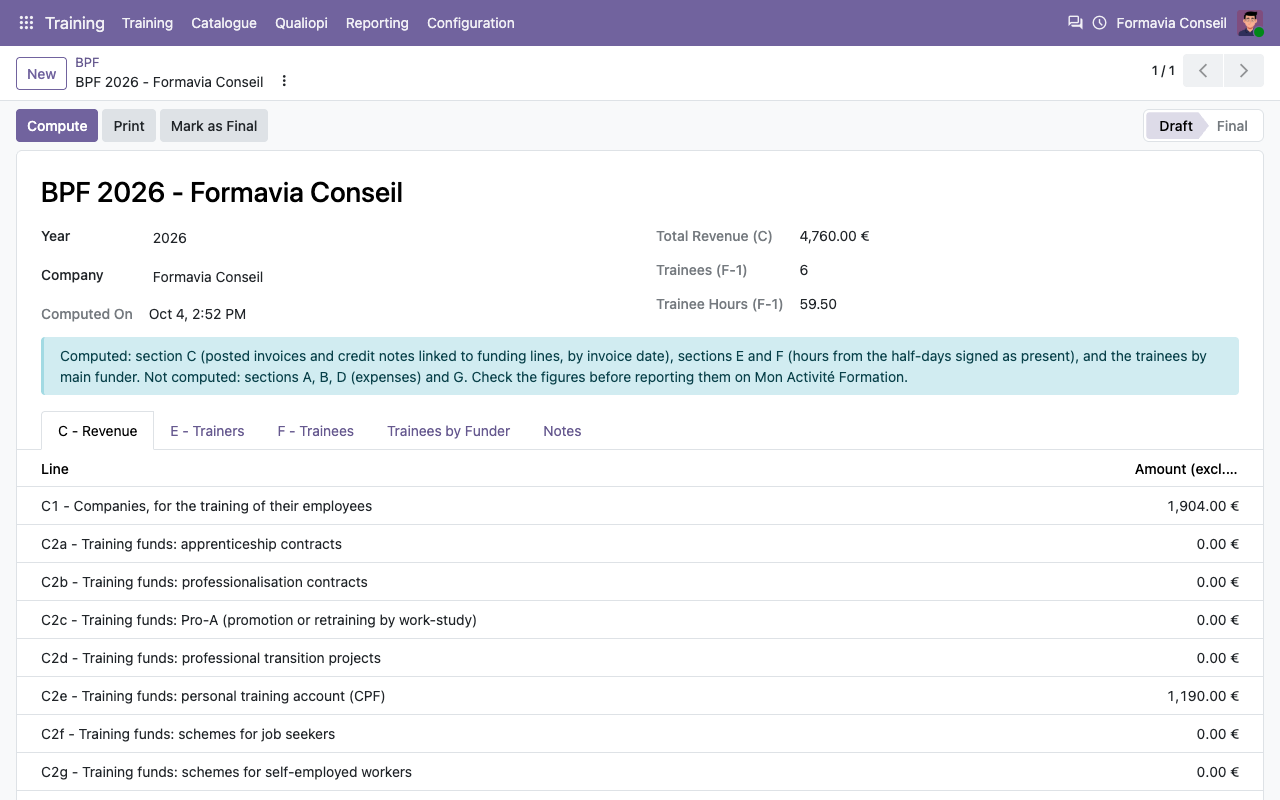Select row C2a apprenticeship contracts
The image size is (1280, 800).
tap(640, 544)
